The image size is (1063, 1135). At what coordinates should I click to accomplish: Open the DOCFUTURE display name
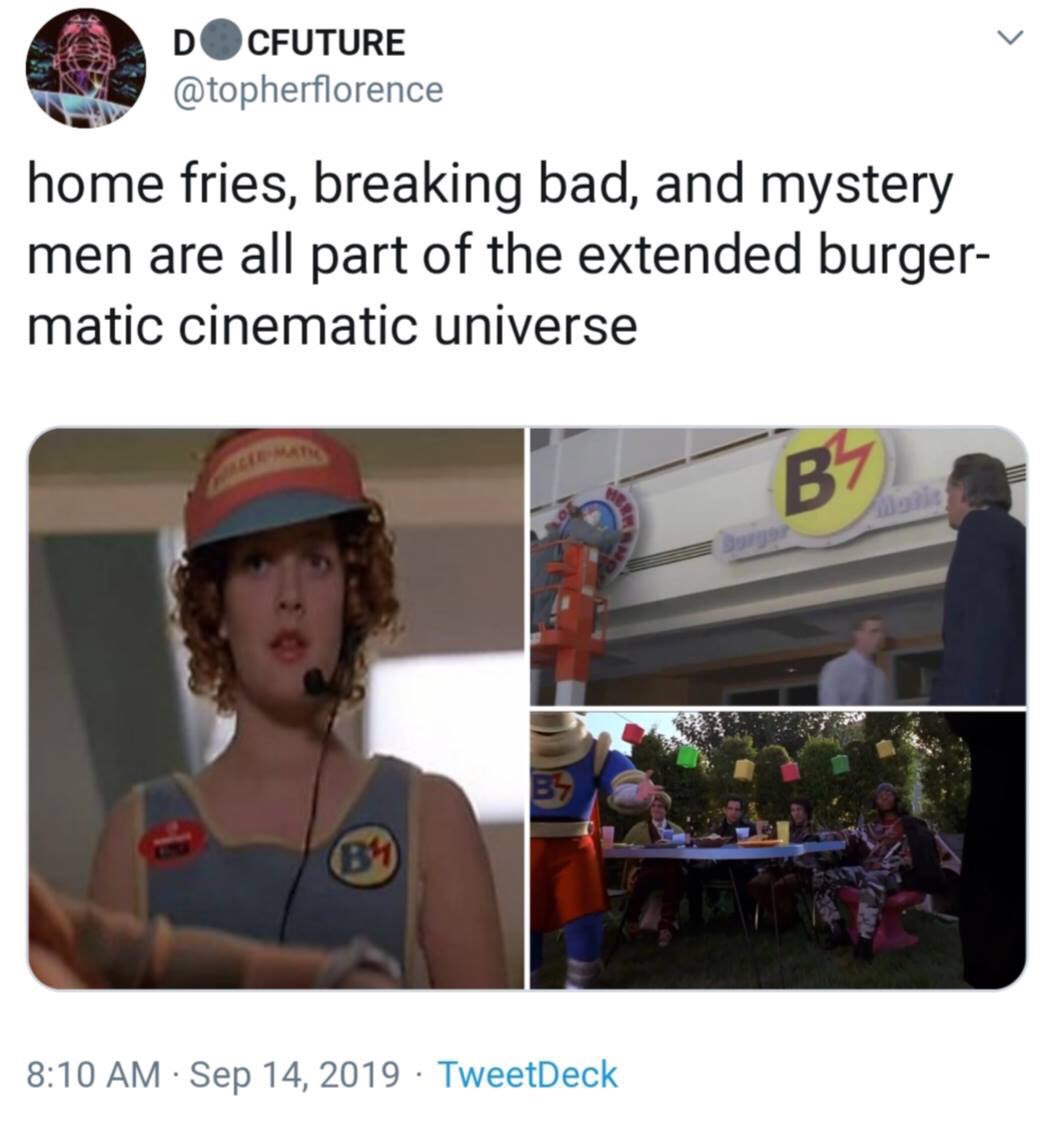click(x=288, y=43)
